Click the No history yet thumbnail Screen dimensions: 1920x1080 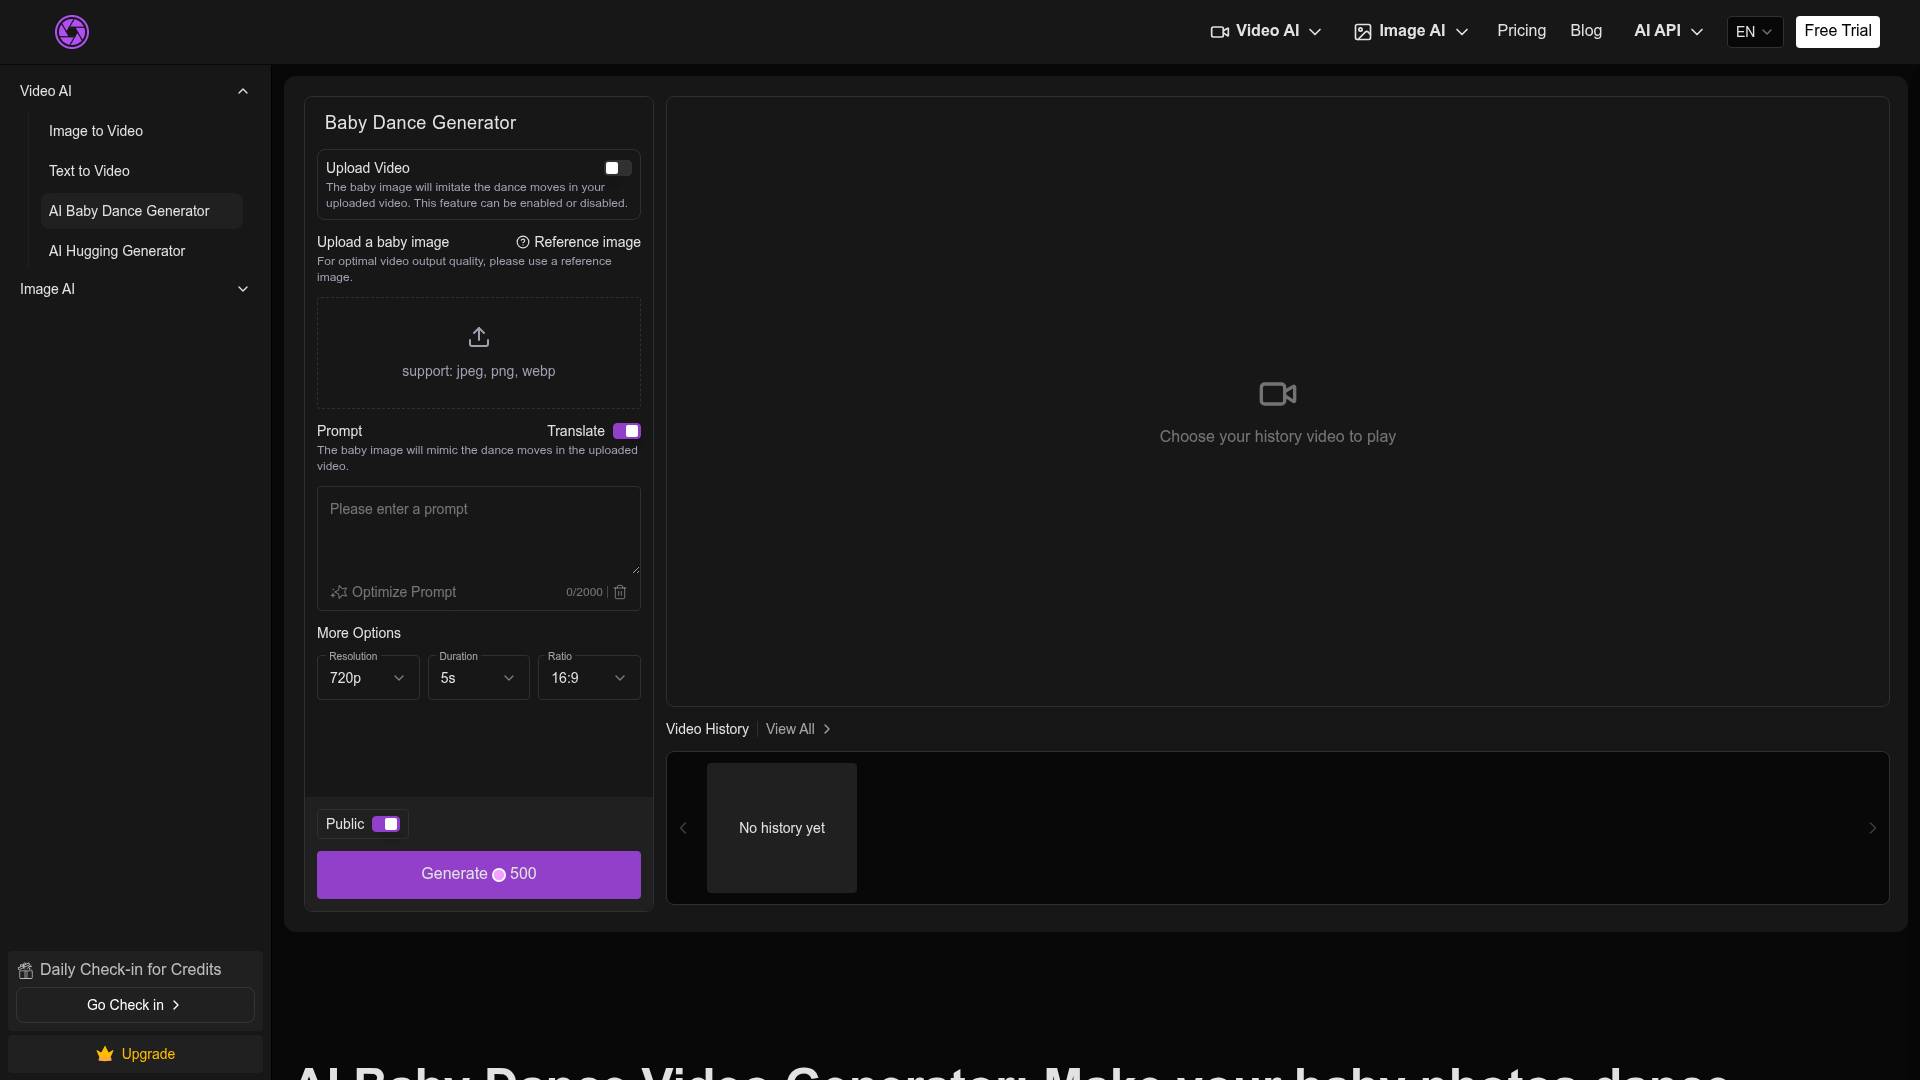click(782, 828)
